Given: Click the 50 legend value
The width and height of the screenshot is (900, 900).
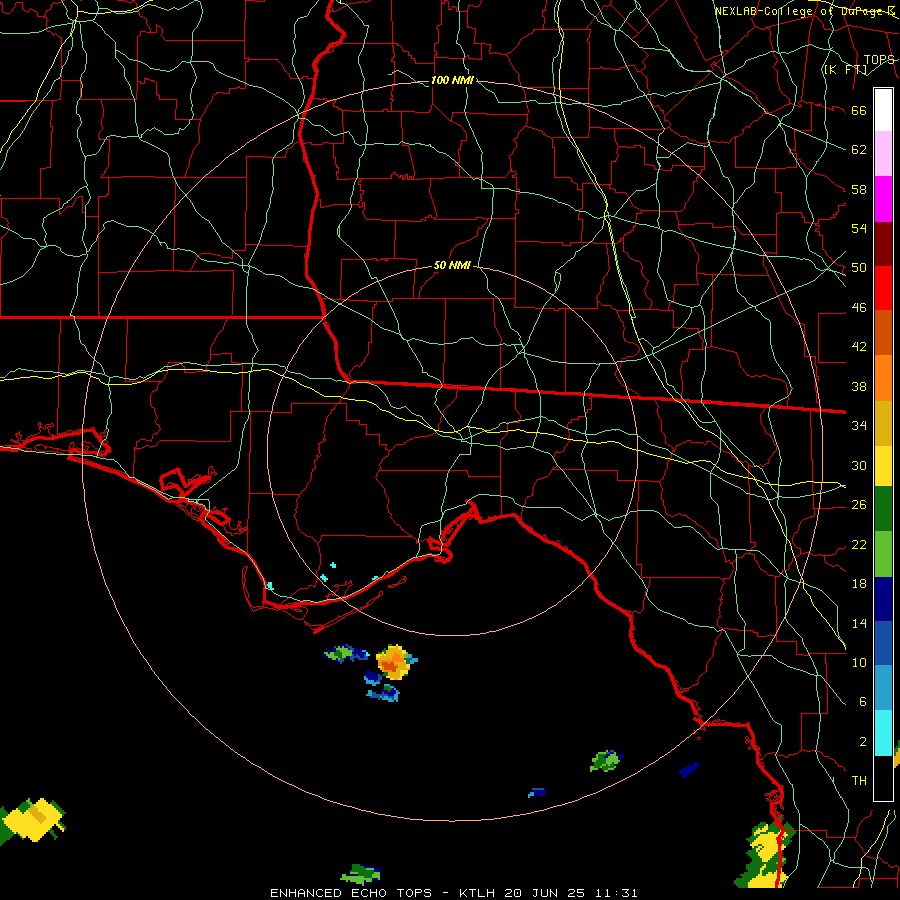Looking at the screenshot, I should [x=859, y=268].
